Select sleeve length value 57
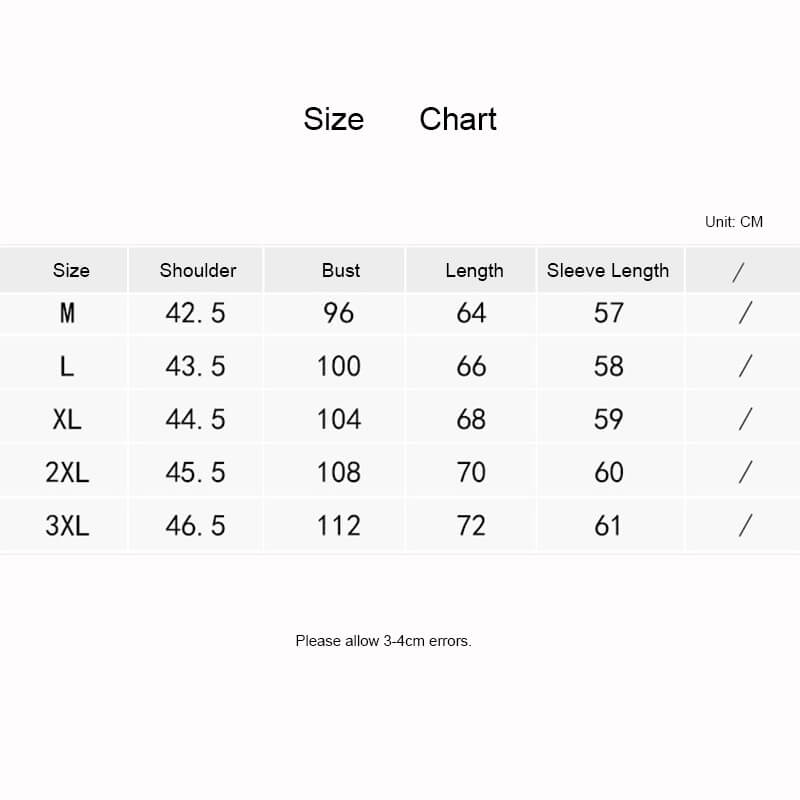This screenshot has width=800, height=800. [x=608, y=314]
